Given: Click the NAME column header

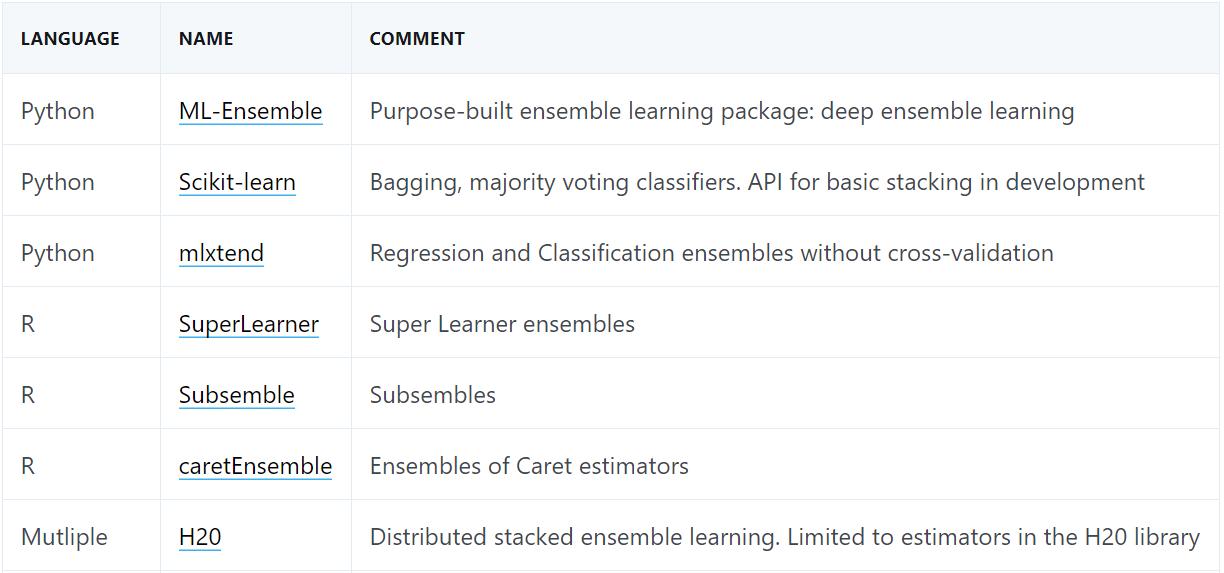Looking at the screenshot, I should click(x=206, y=39).
